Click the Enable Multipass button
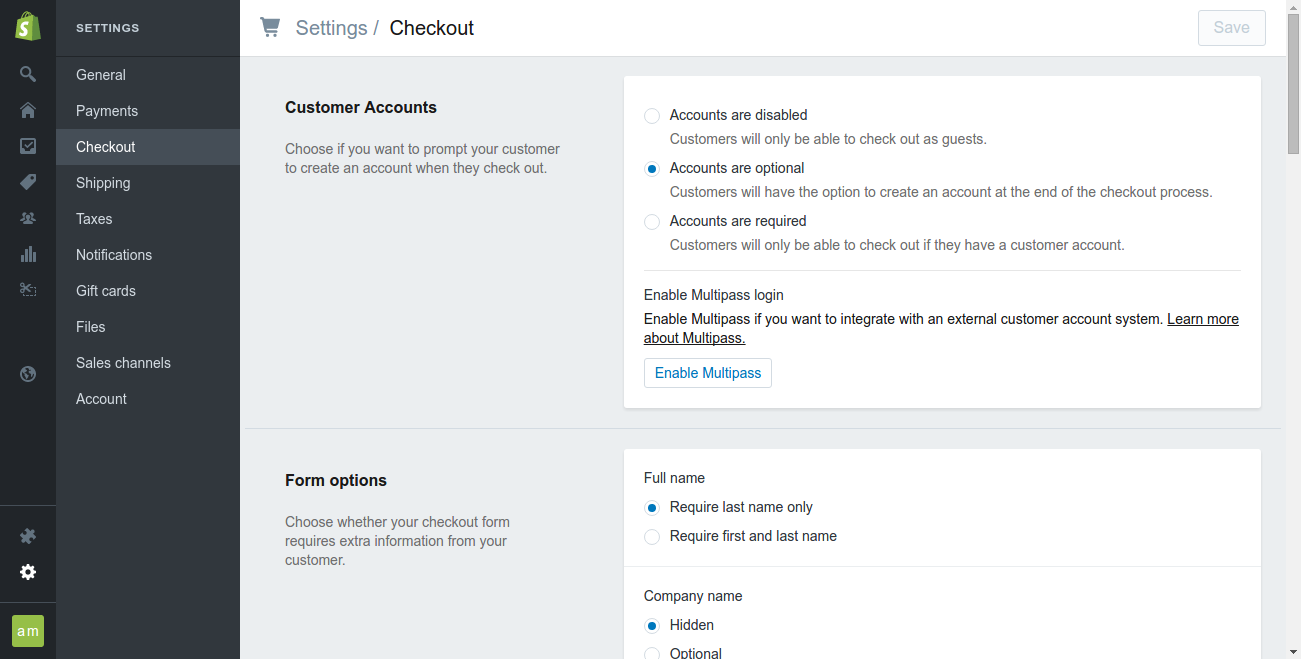Image resolution: width=1301 pixels, height=659 pixels. click(x=708, y=373)
